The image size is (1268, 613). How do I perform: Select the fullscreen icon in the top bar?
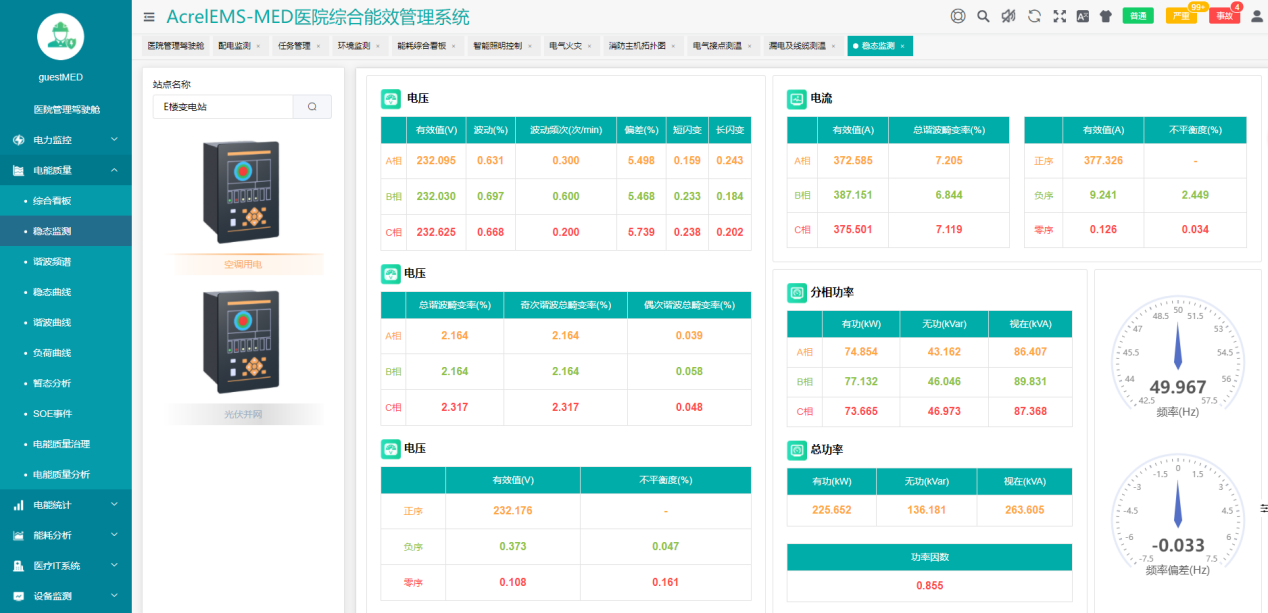click(x=1059, y=17)
